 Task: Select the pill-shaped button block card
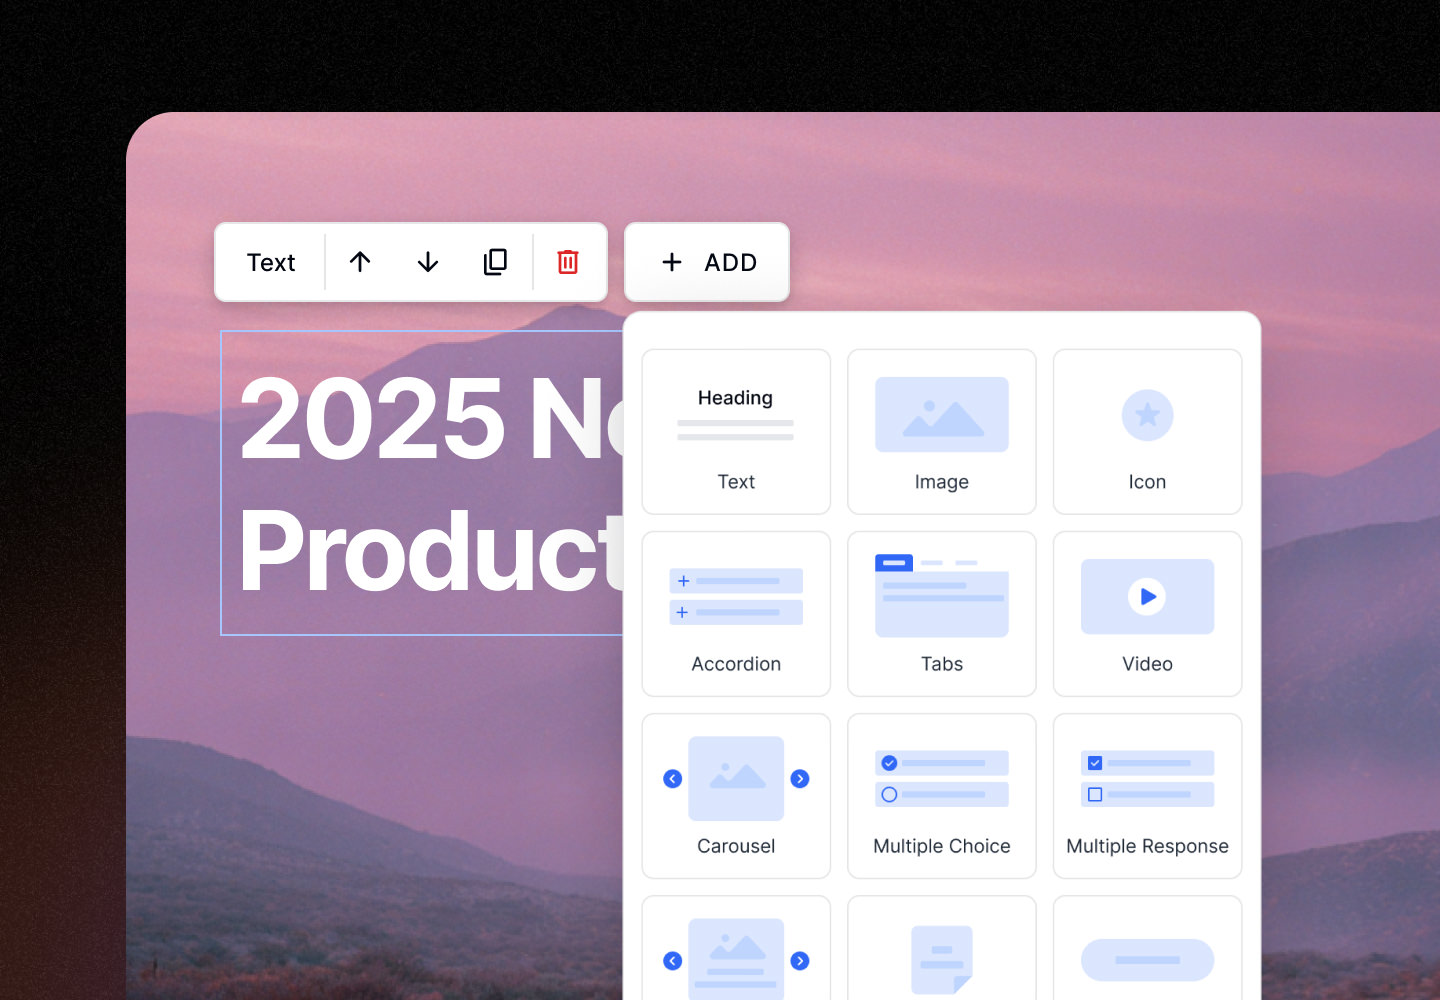[x=1148, y=949]
